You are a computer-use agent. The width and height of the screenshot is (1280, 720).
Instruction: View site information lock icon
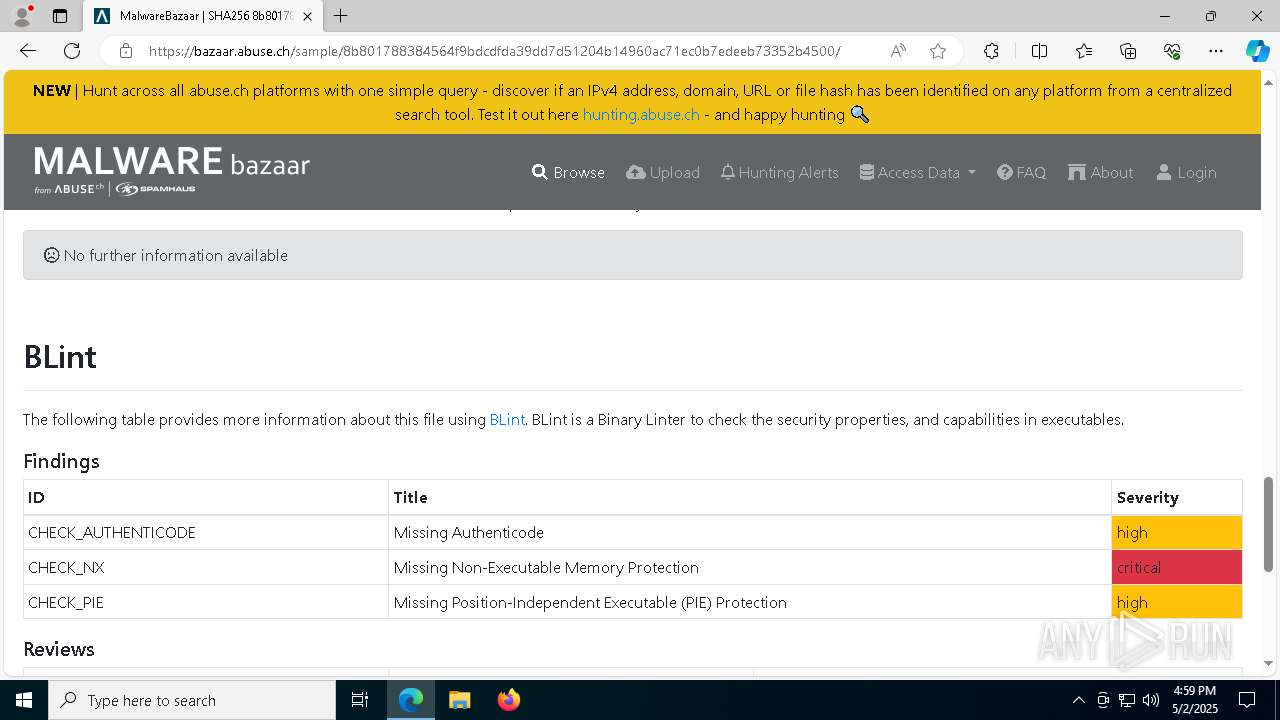(125, 51)
